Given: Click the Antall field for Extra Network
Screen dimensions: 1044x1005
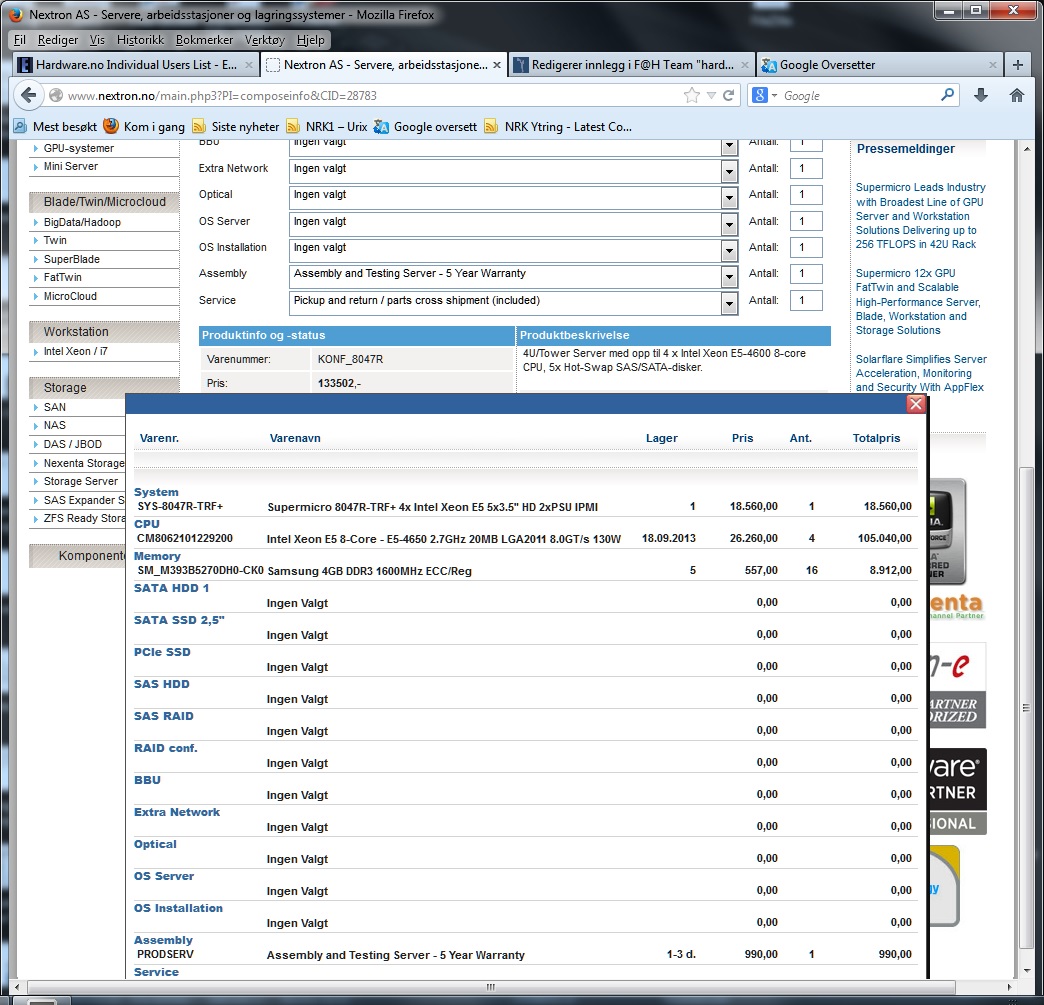Looking at the screenshot, I should pos(806,168).
